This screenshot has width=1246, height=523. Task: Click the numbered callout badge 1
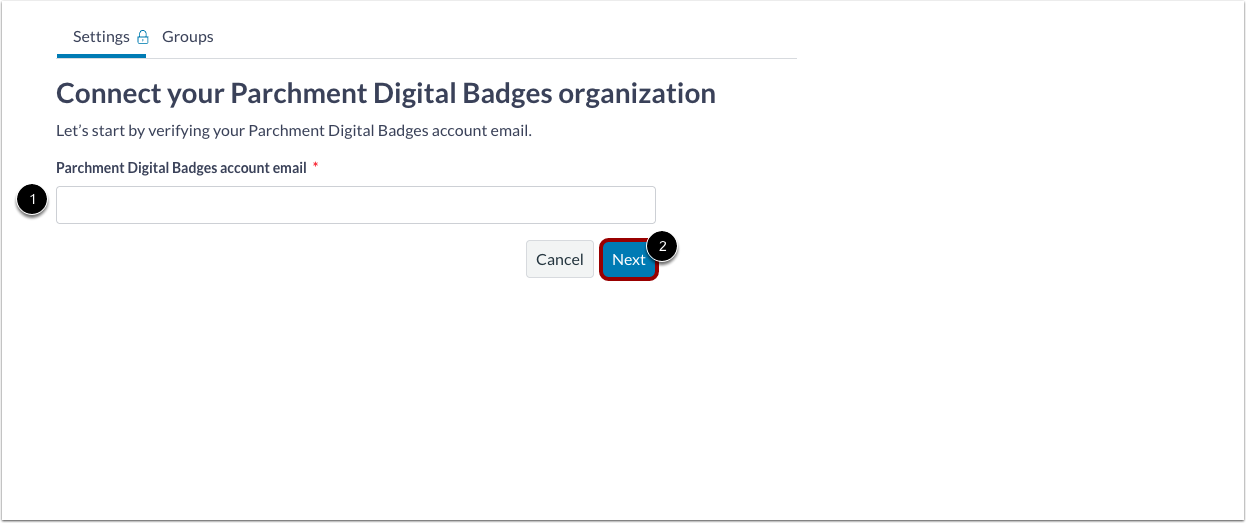pos(33,201)
